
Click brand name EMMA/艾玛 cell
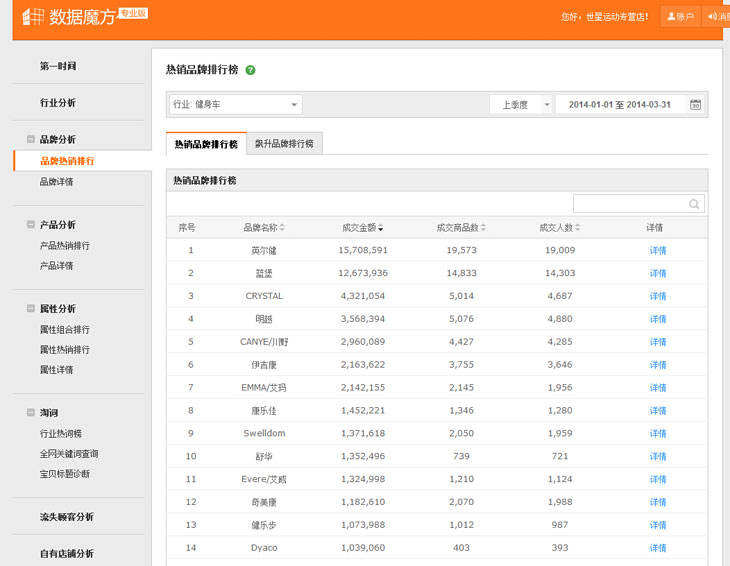[x=264, y=387]
